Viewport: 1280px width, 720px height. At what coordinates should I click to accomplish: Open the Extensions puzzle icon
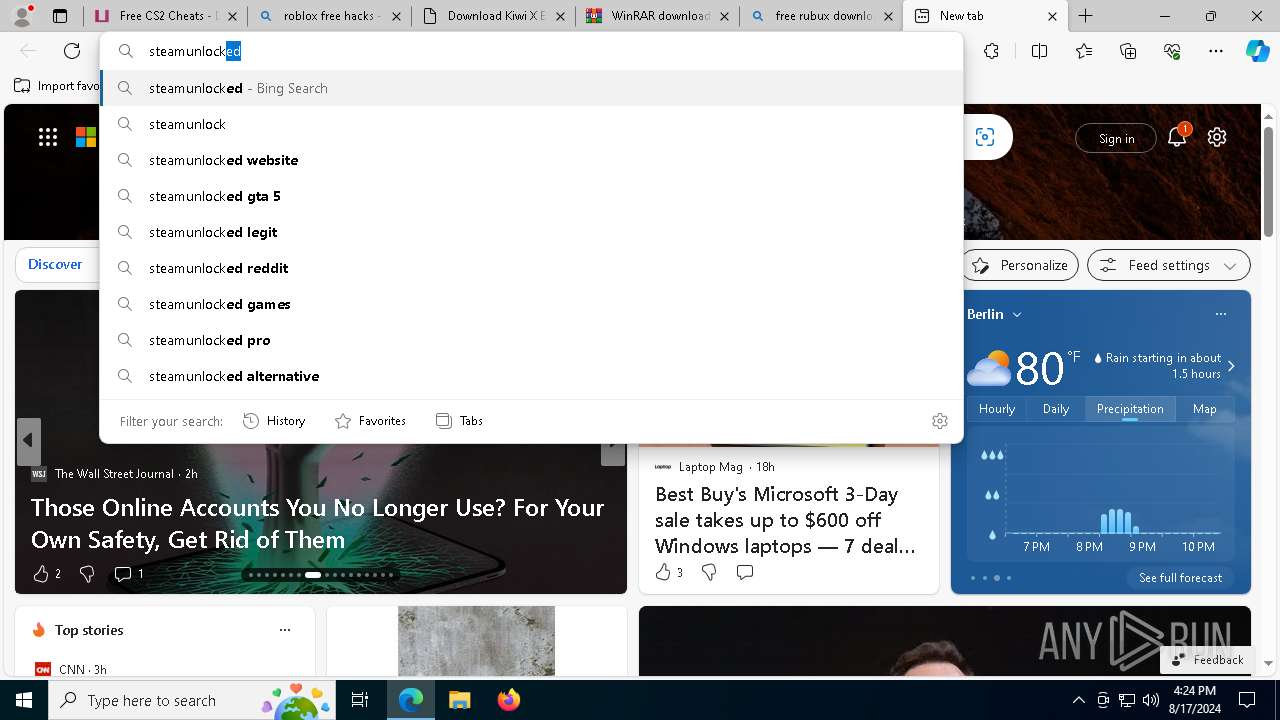(991, 51)
